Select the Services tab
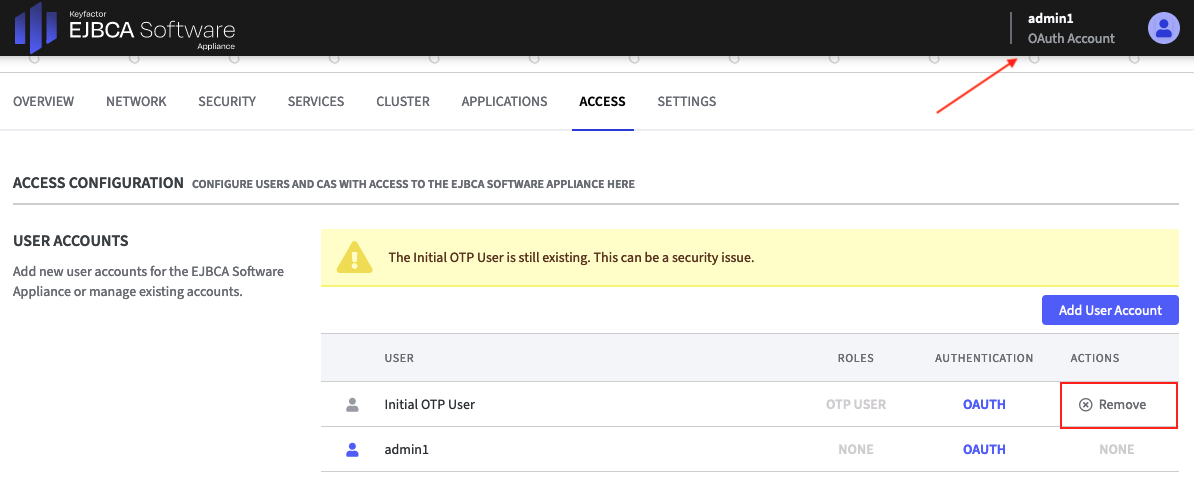Viewport: 1194px width, 477px height. pyautogui.click(x=316, y=102)
